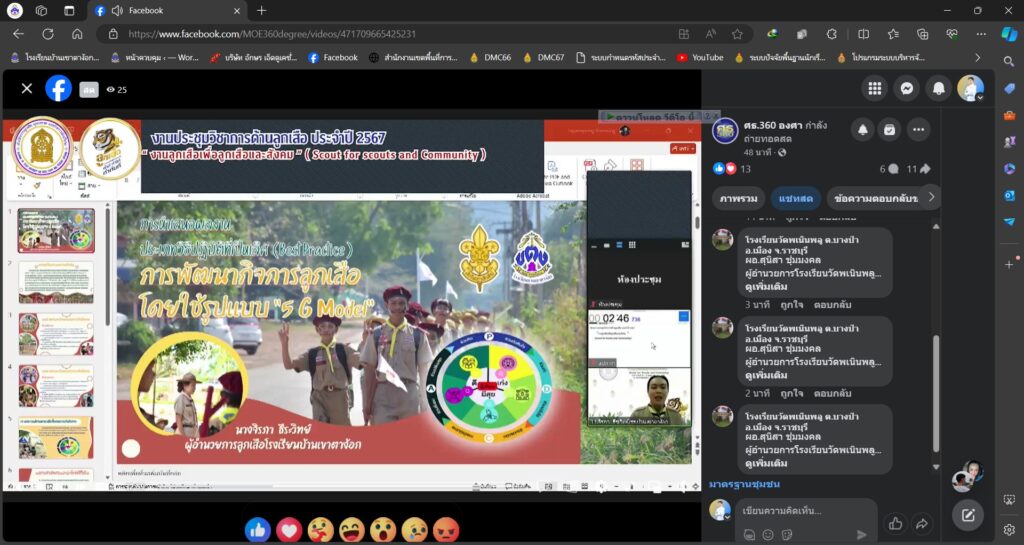
Task: Open account profile avatar menu
Action: (970, 89)
